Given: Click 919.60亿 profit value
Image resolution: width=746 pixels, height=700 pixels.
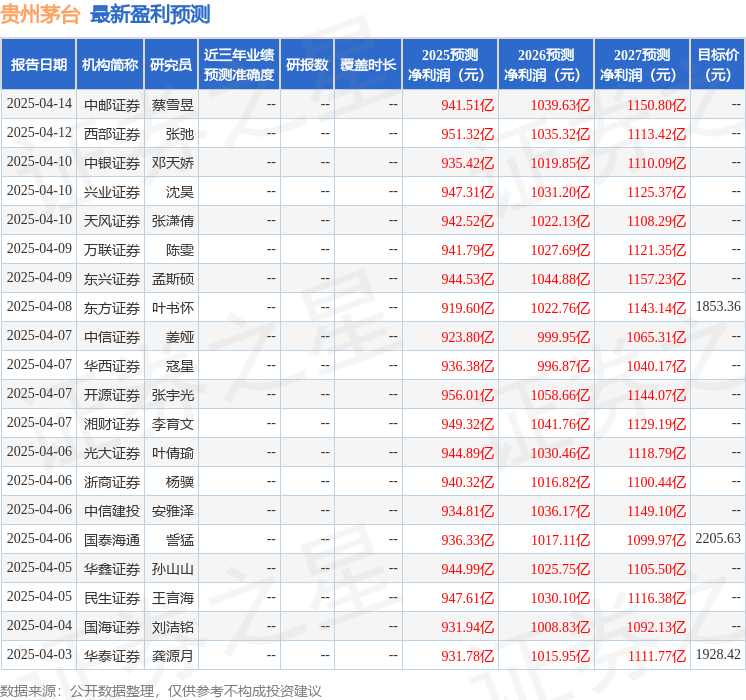Looking at the screenshot, I should [468, 308].
